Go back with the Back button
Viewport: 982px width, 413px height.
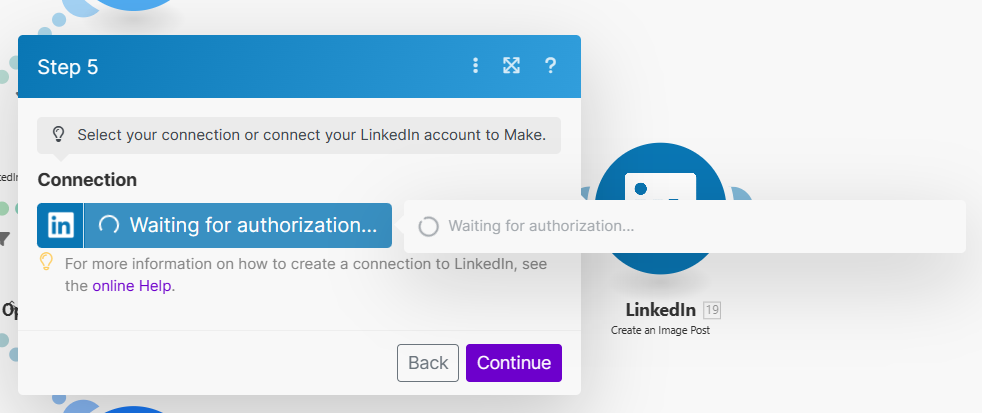(x=428, y=363)
